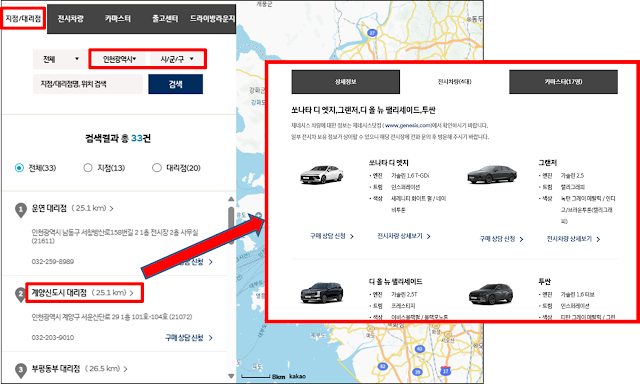The width and height of the screenshot is (640, 384).
Task: Click the 쏘나타 디 엣지 model title
Action: click(389, 162)
